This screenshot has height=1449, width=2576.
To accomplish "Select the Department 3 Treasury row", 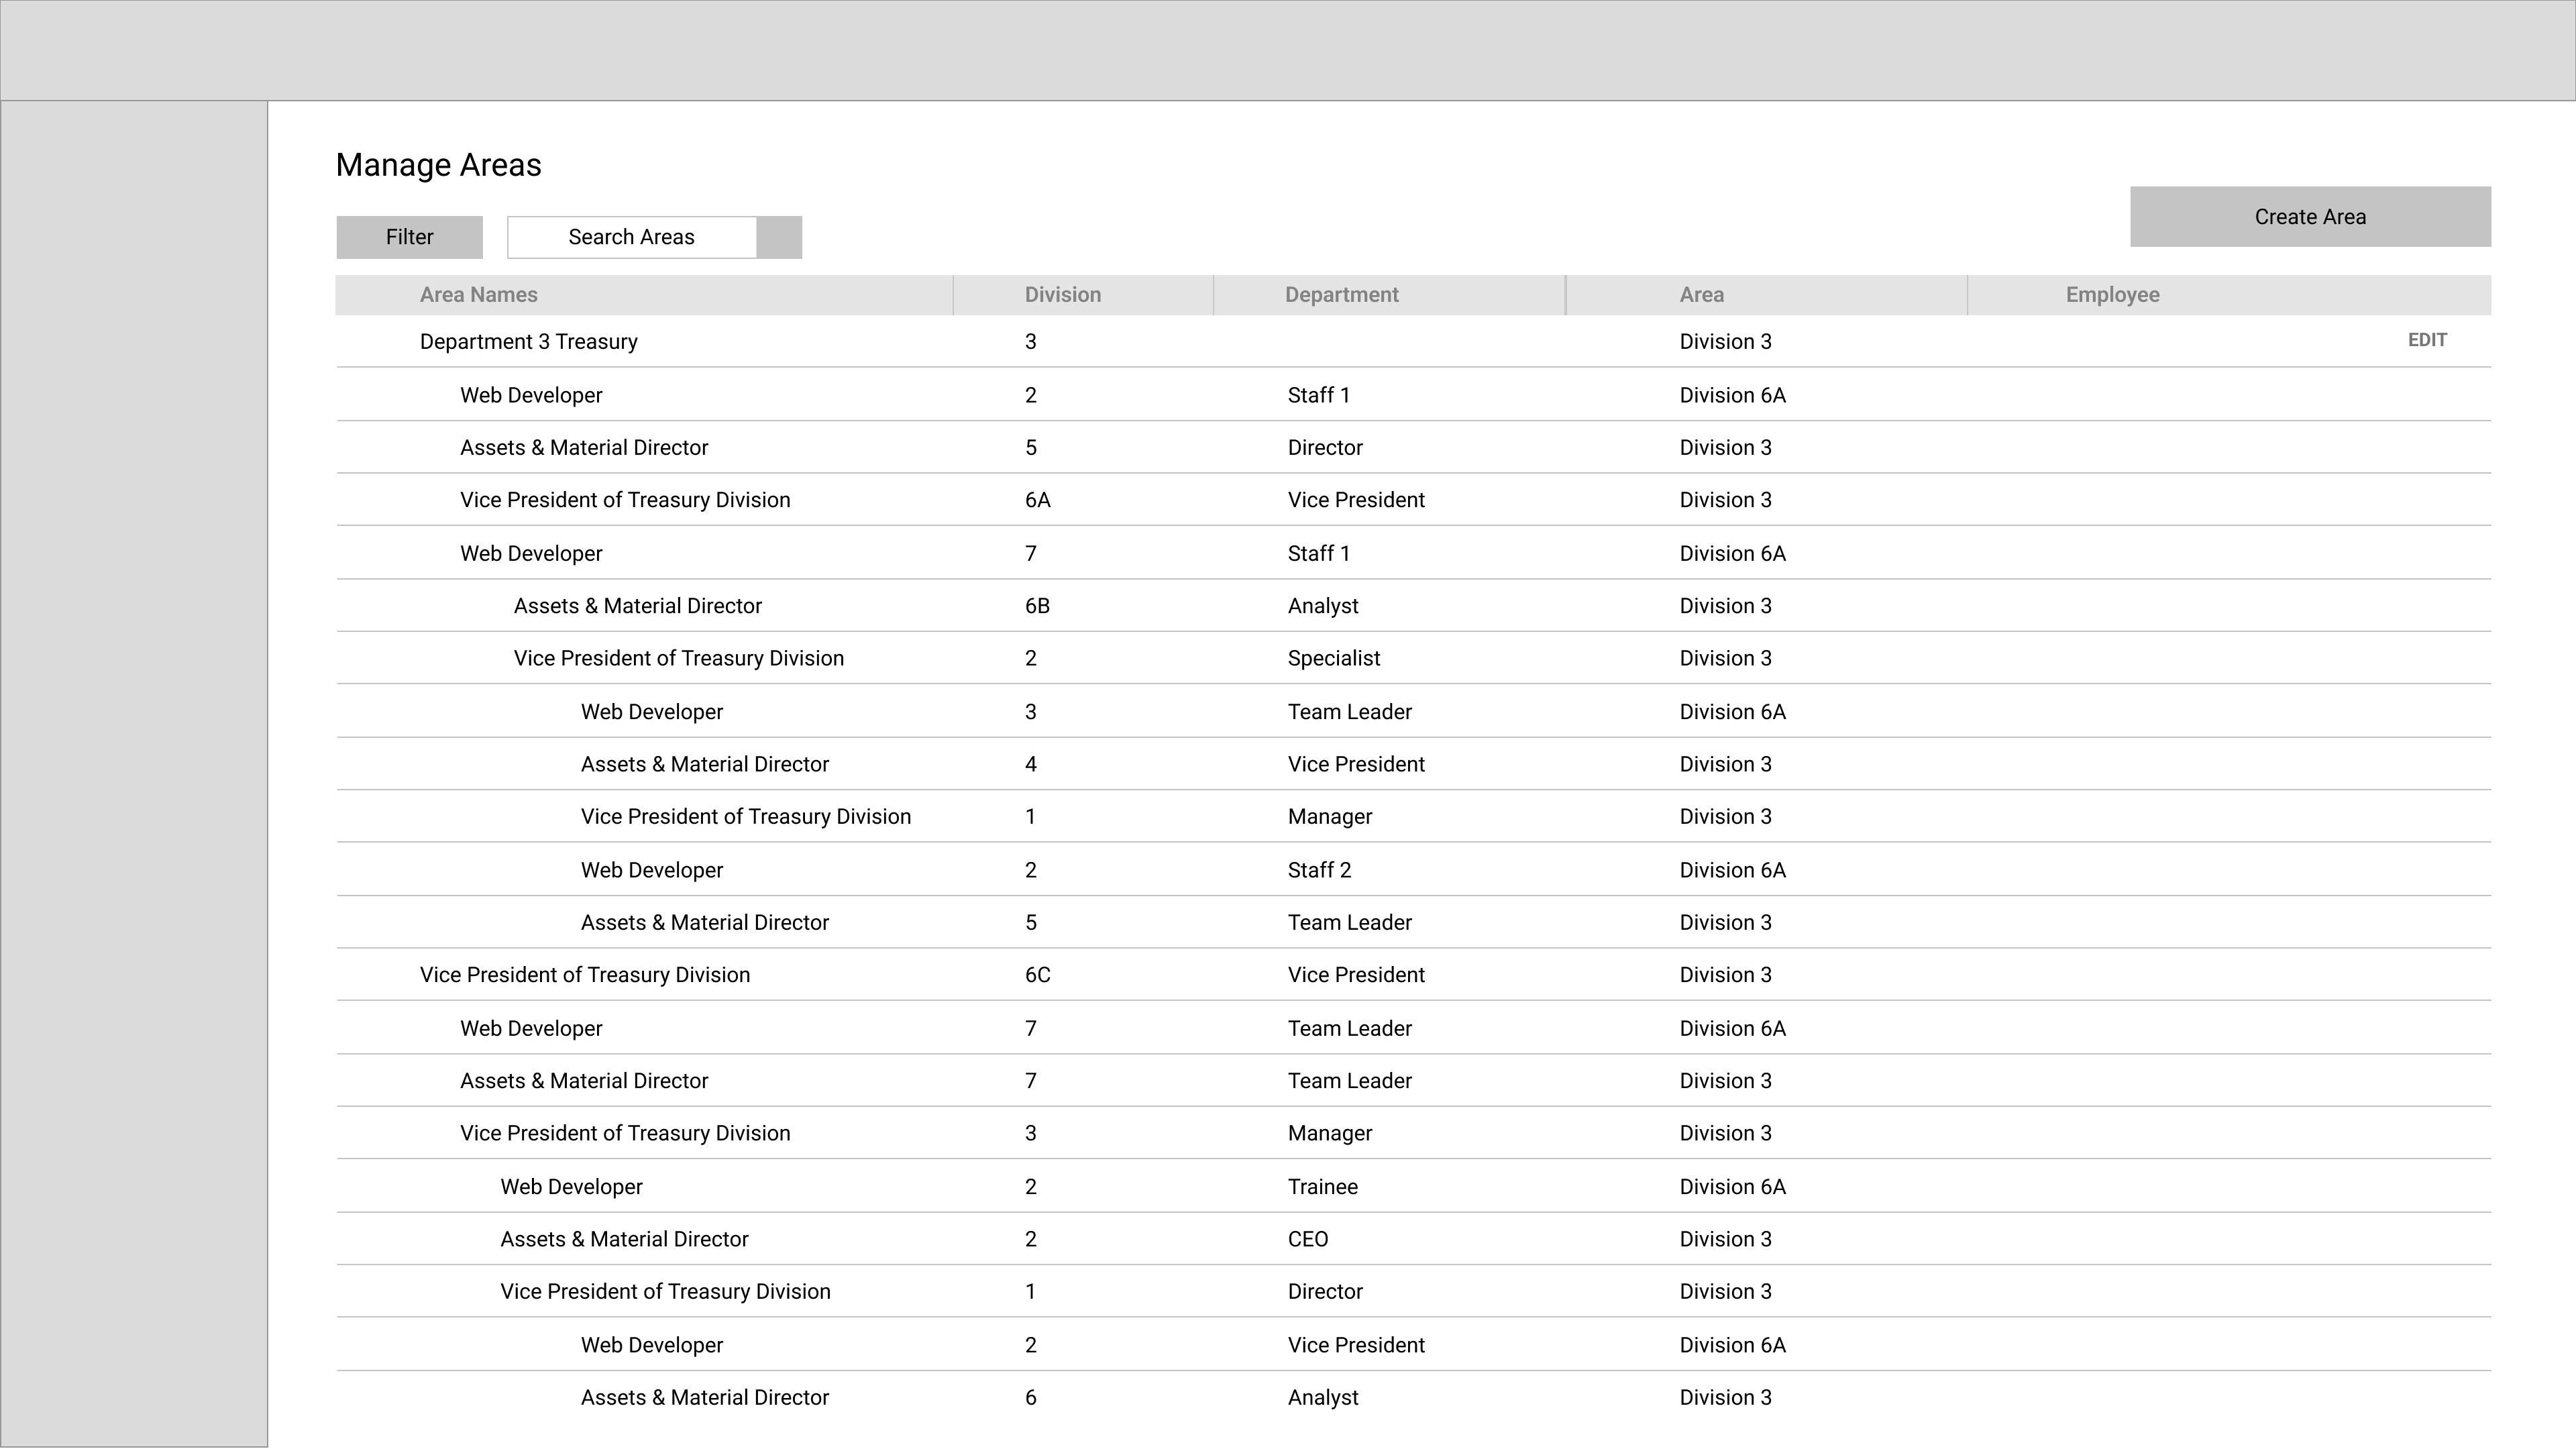I will (x=528, y=342).
